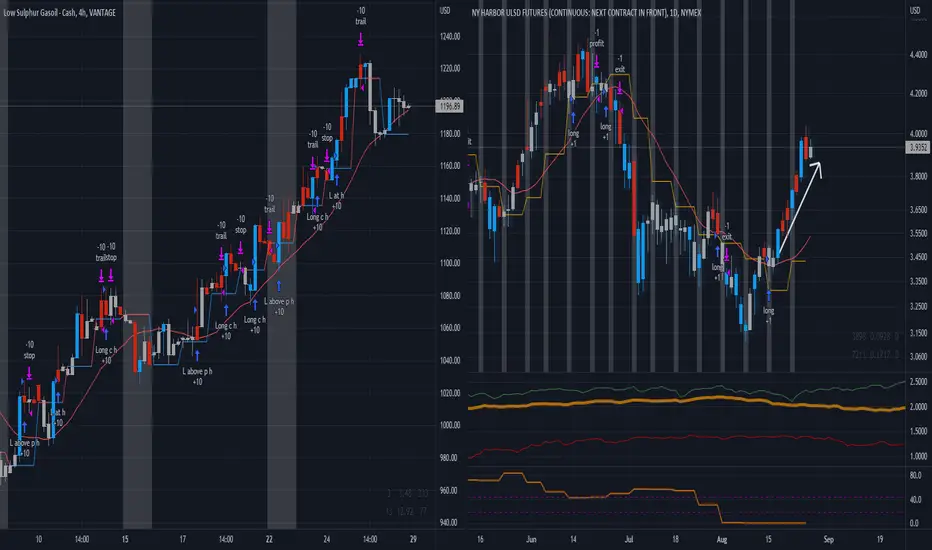Click the '-10 -10 trailstop' trade label
Viewport: 932px width, 550px height.
tap(106, 252)
